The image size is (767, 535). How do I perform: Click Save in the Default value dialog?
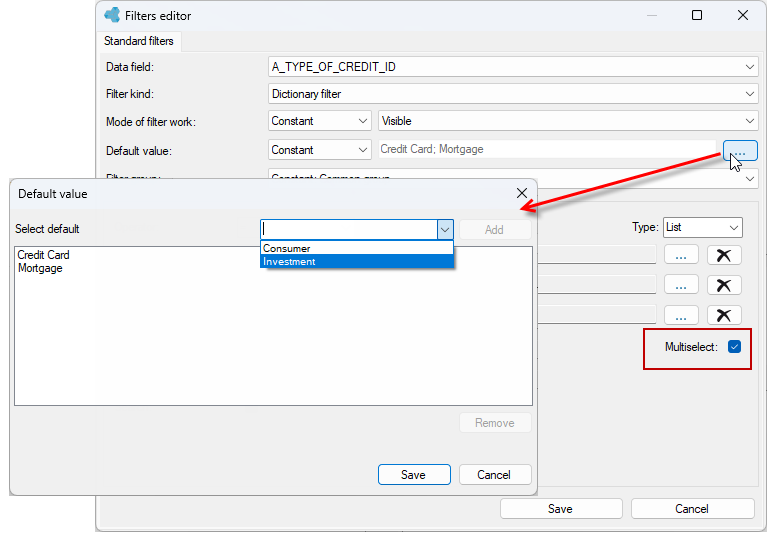414,475
